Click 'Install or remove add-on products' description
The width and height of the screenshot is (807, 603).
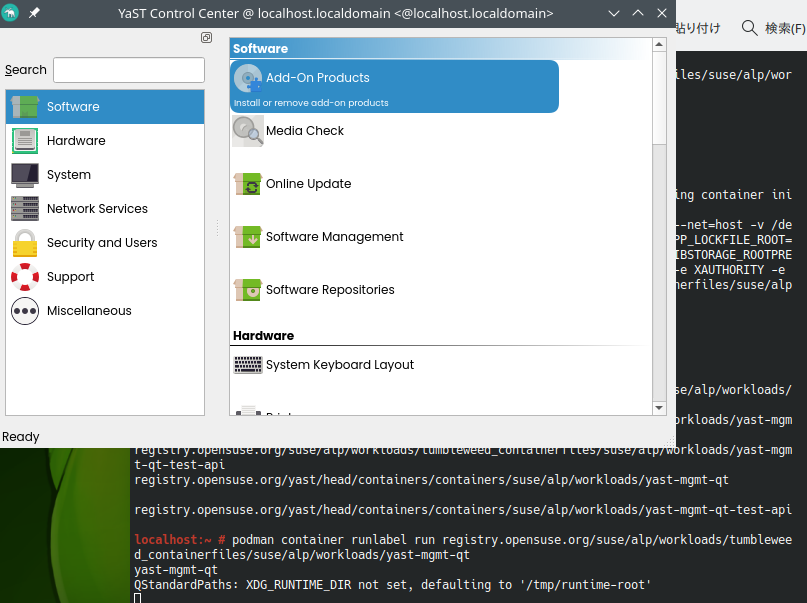point(311,103)
